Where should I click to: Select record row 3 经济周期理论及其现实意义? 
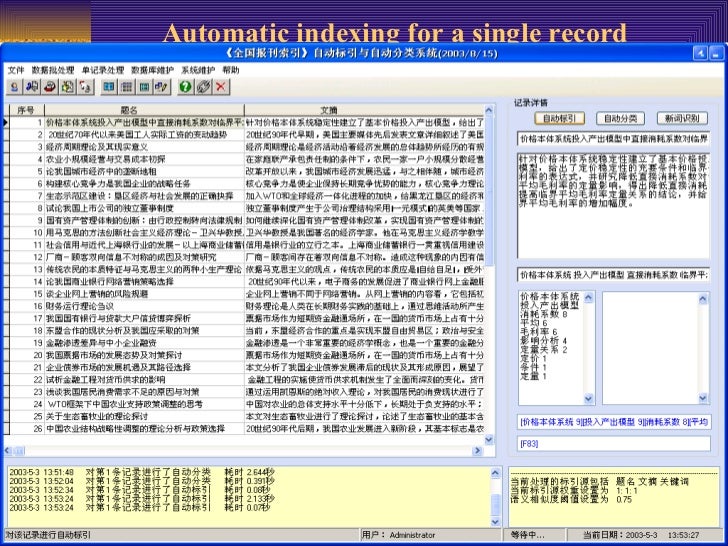247,147
